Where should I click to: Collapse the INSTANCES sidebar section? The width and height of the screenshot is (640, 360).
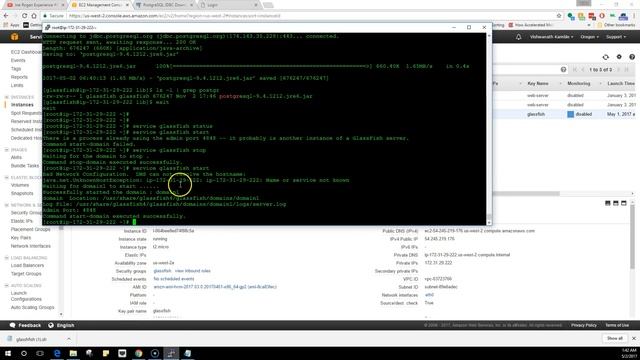7,97
